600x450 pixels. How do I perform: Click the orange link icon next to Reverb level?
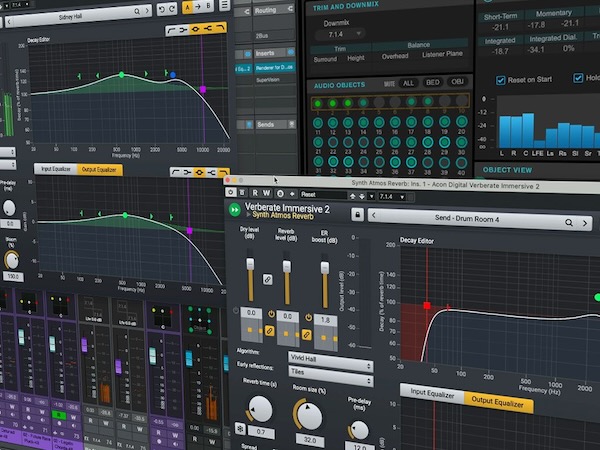point(269,331)
